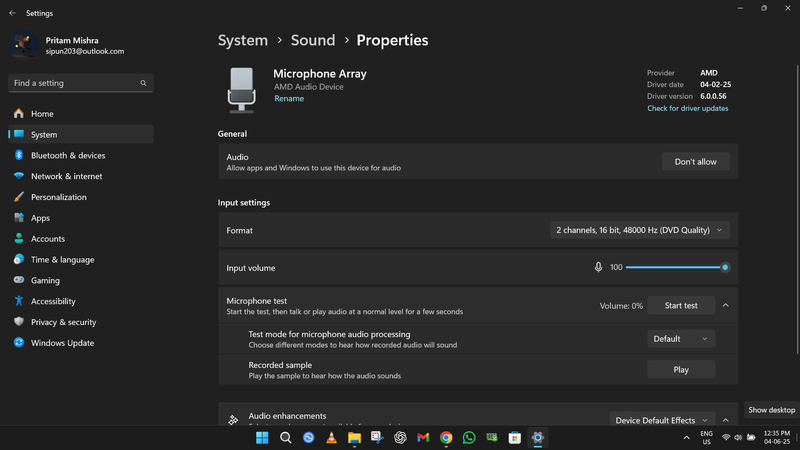Click ENG US language indicator

706,438
